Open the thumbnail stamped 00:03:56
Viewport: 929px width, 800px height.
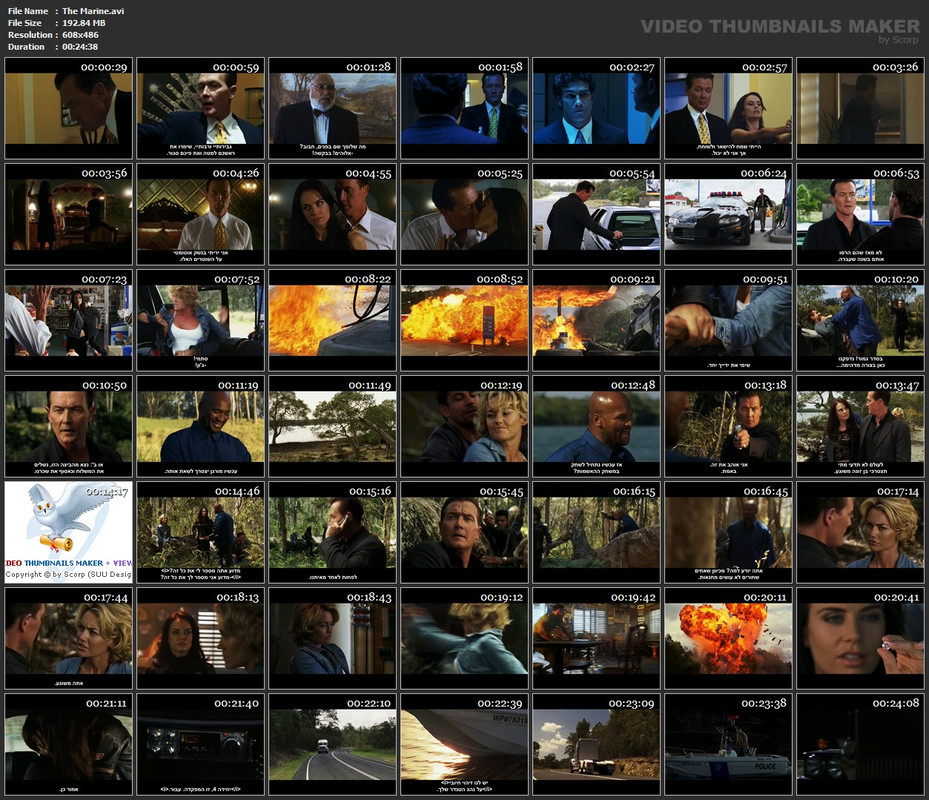pos(69,215)
